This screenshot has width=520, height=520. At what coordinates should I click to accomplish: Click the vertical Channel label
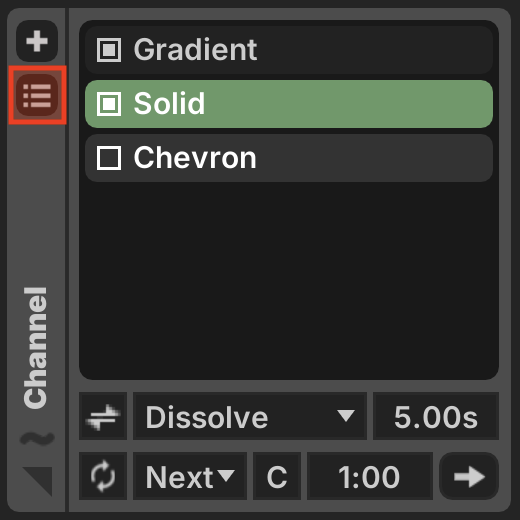point(35,348)
